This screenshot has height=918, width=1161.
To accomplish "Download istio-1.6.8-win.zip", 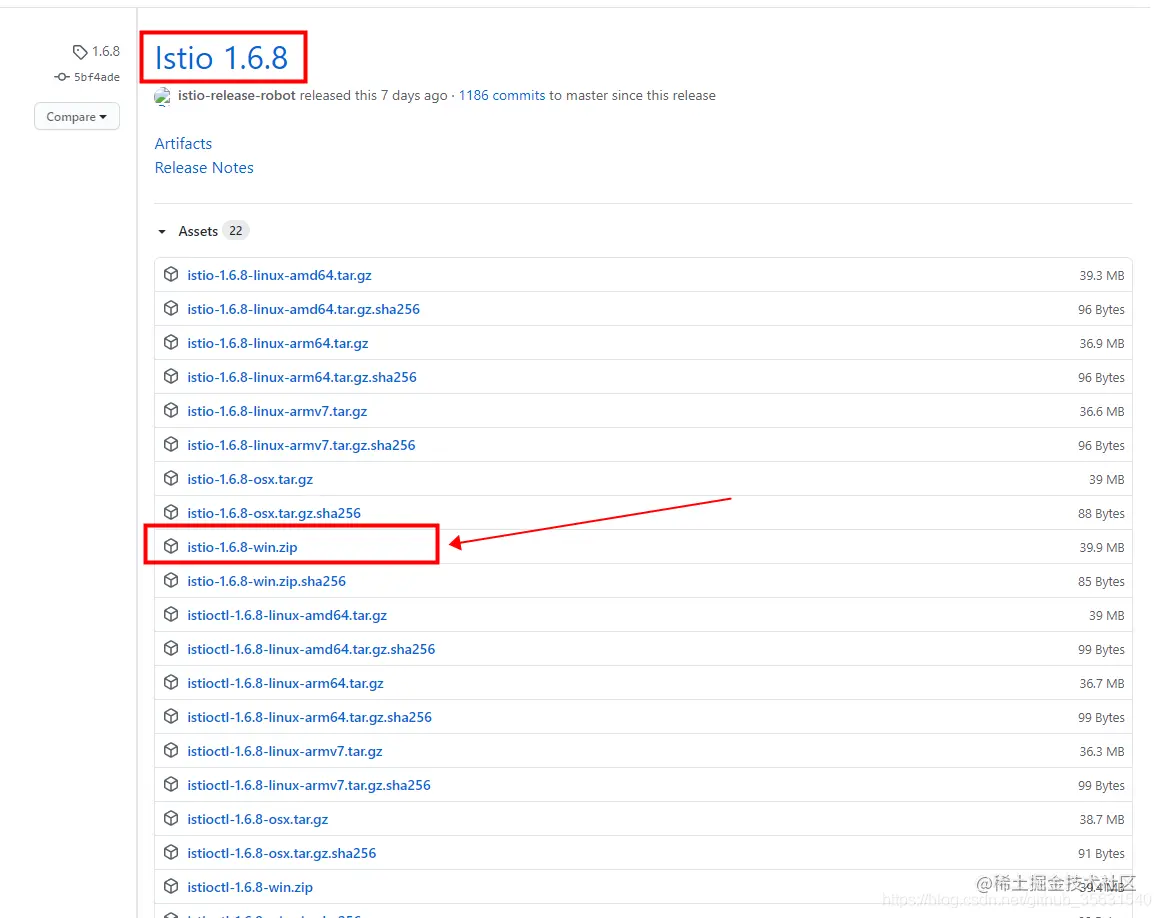I will [x=242, y=548].
